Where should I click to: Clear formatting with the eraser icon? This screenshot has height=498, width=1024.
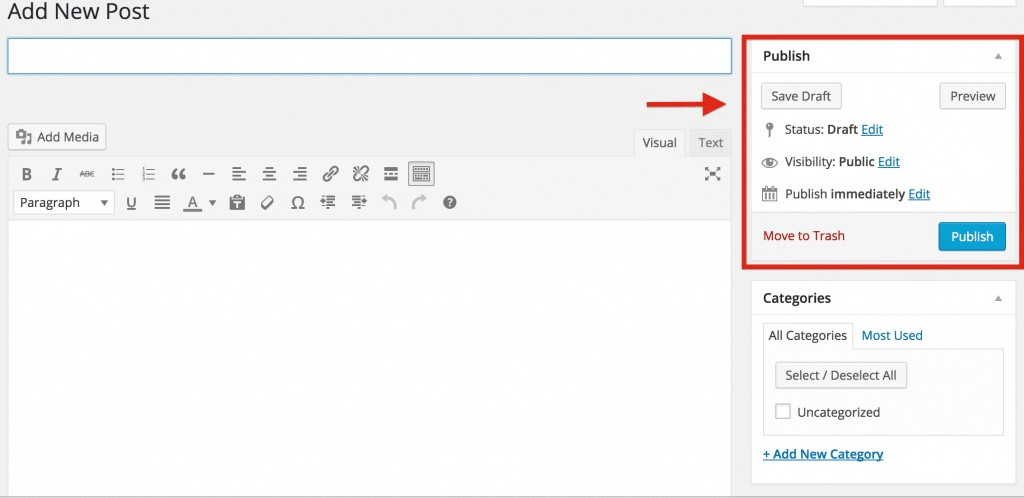click(267, 203)
